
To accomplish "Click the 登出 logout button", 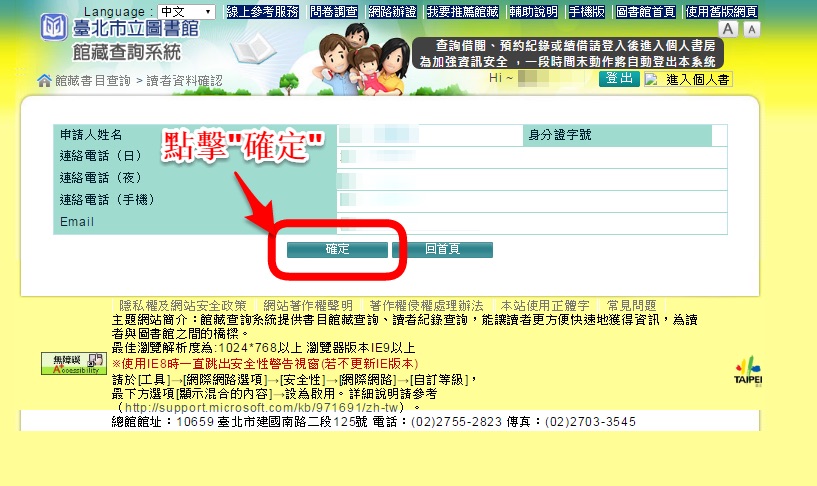I will (619, 79).
